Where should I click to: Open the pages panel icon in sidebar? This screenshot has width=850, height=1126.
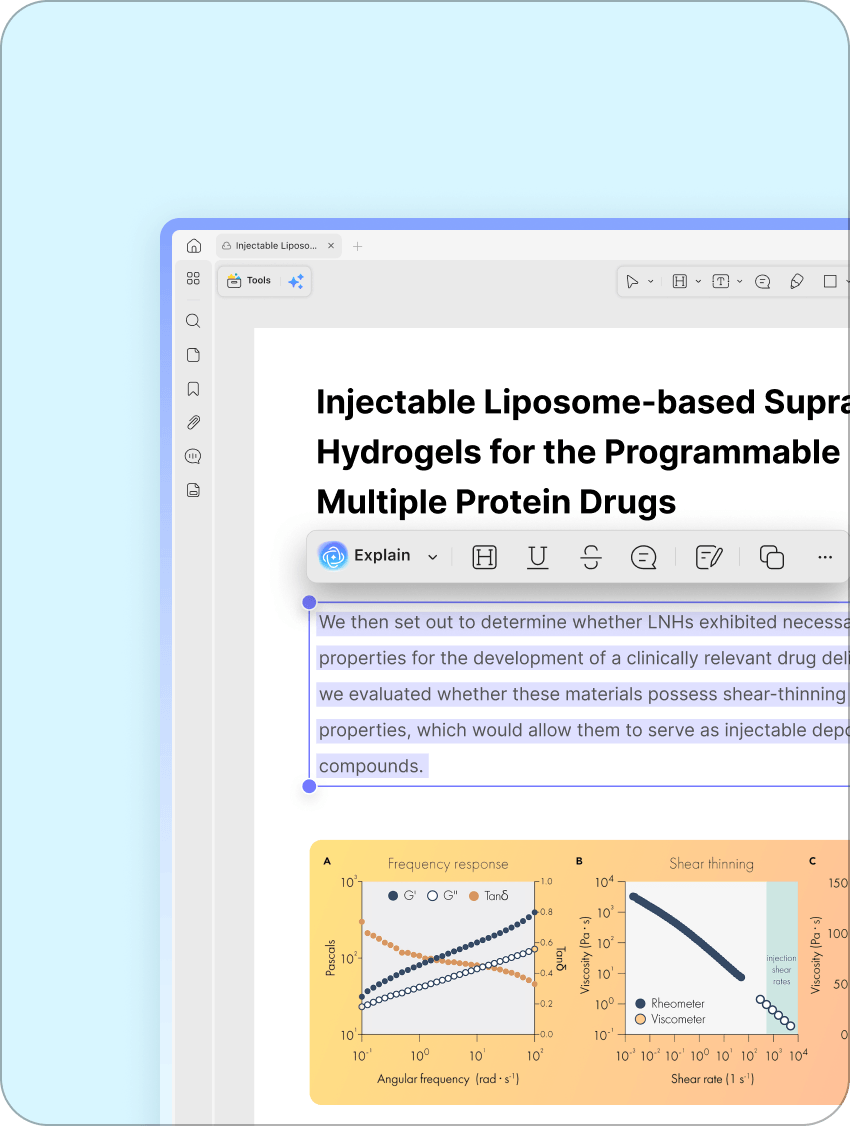tap(193, 355)
